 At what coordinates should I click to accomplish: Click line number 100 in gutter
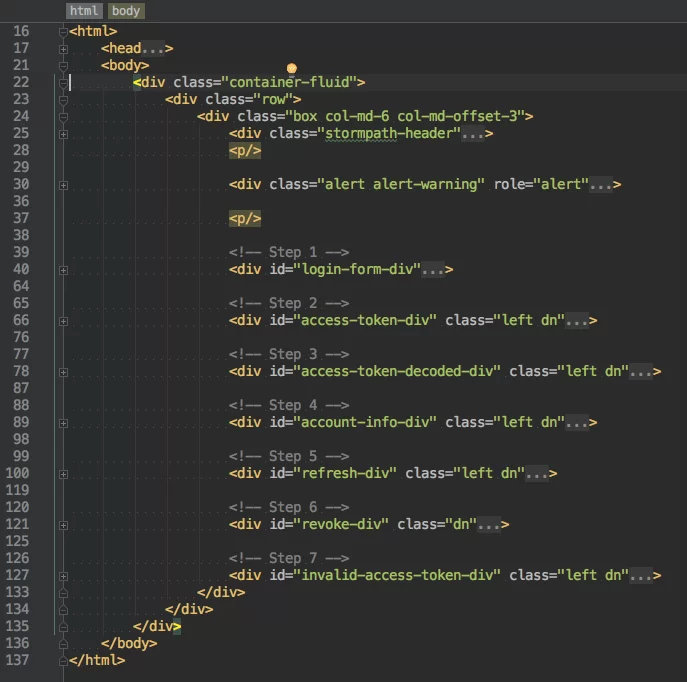pos(18,474)
